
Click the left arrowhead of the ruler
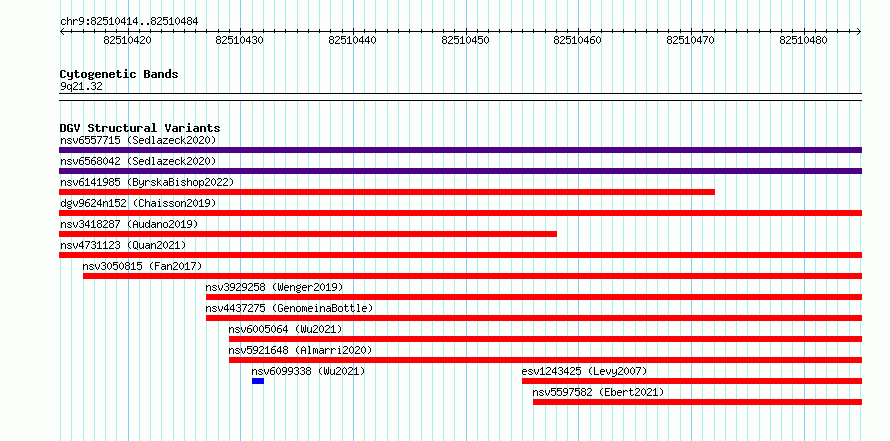[62, 32]
